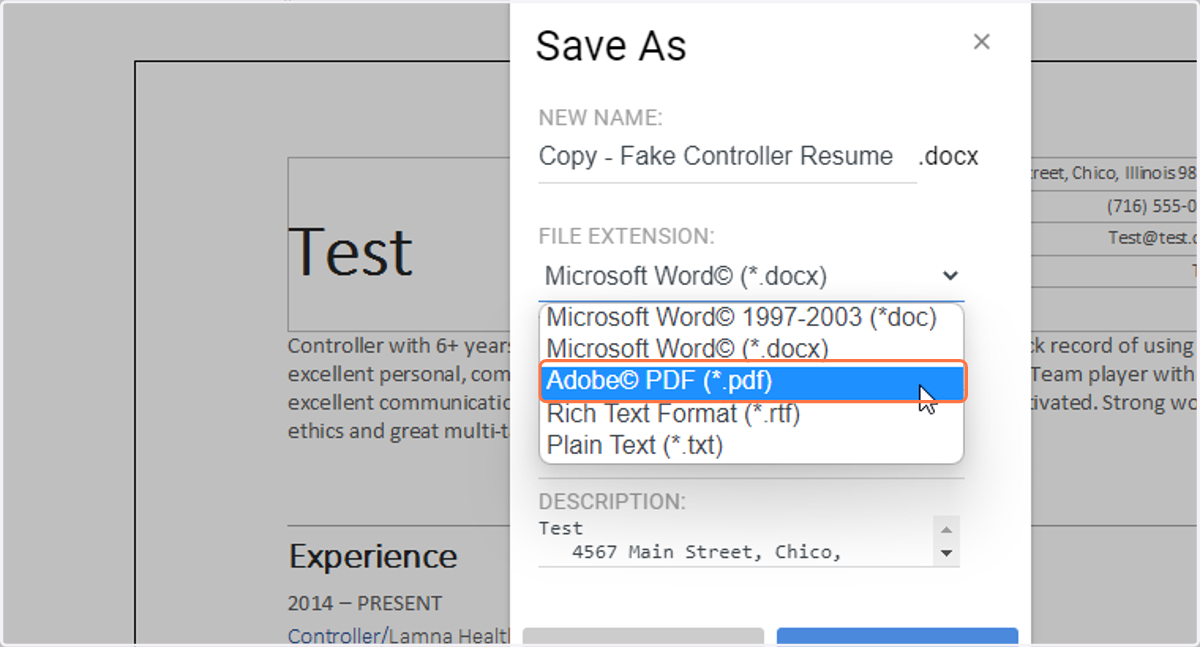Close the Save As dialog
Image resolution: width=1200 pixels, height=647 pixels.
coord(981,42)
